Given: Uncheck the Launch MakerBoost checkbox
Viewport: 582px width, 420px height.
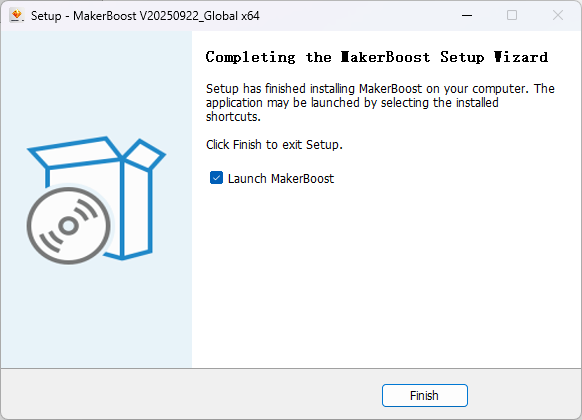Looking at the screenshot, I should coord(216,178).
